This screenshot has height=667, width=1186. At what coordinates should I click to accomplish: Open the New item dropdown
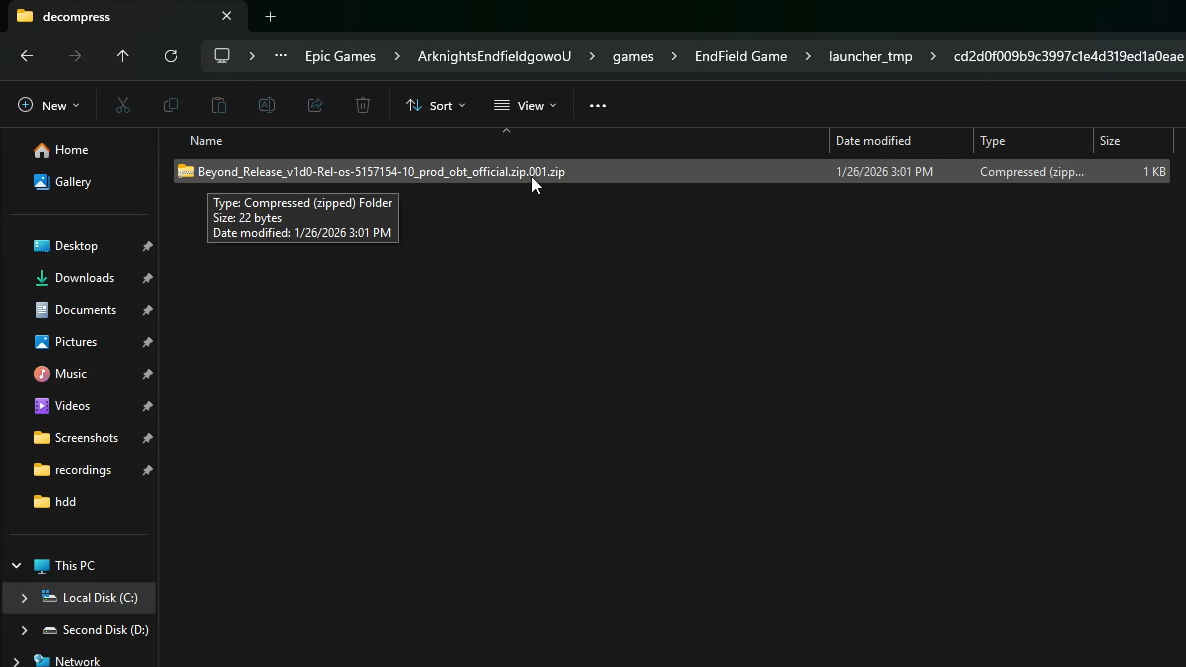pos(48,105)
